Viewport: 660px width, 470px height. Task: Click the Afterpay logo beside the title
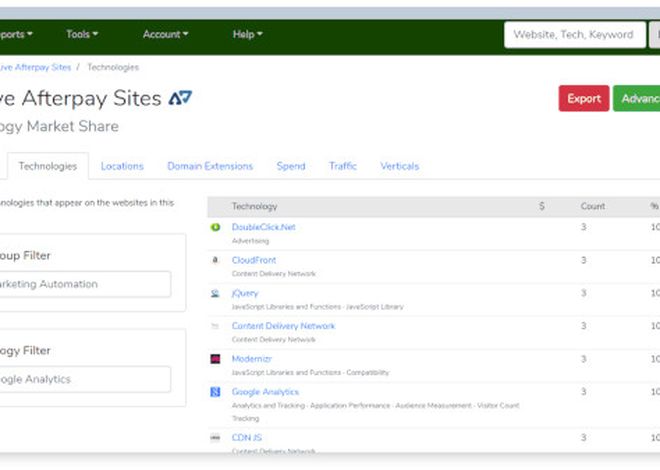180,98
